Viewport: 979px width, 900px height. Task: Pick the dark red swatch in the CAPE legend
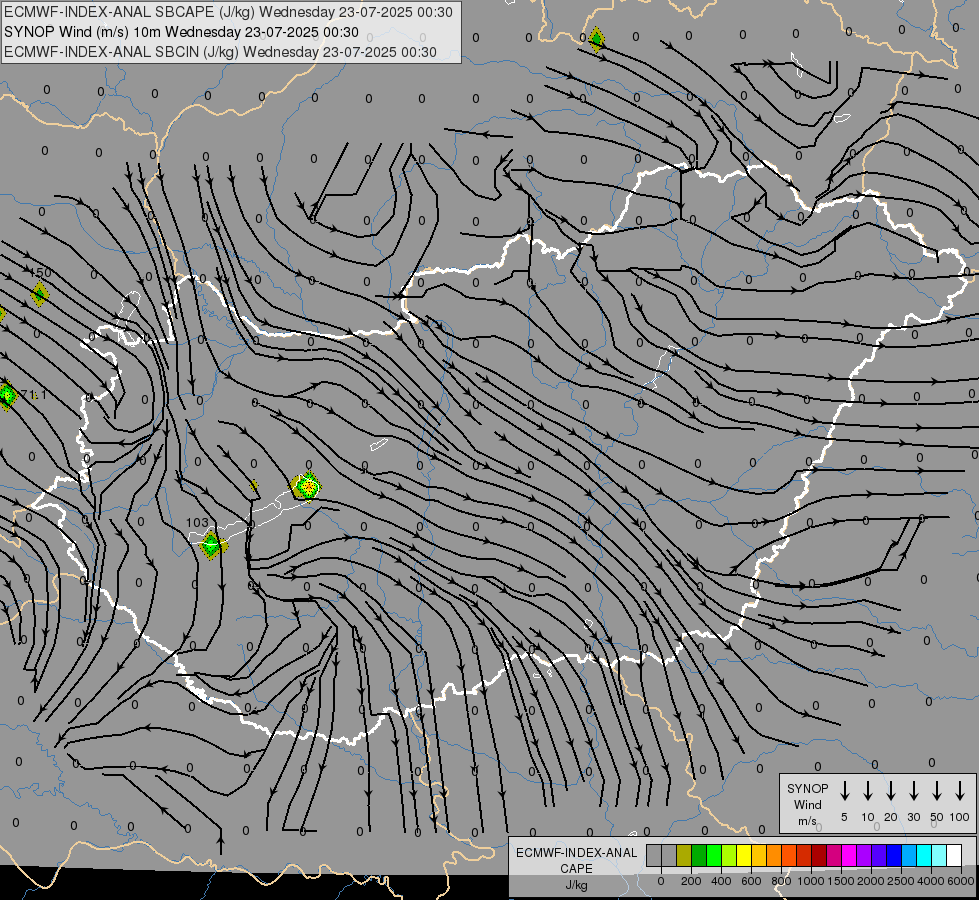(819, 855)
